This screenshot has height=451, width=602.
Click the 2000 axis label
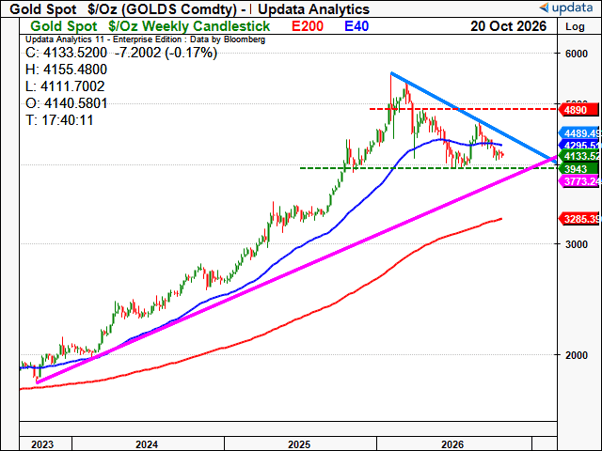coord(576,355)
